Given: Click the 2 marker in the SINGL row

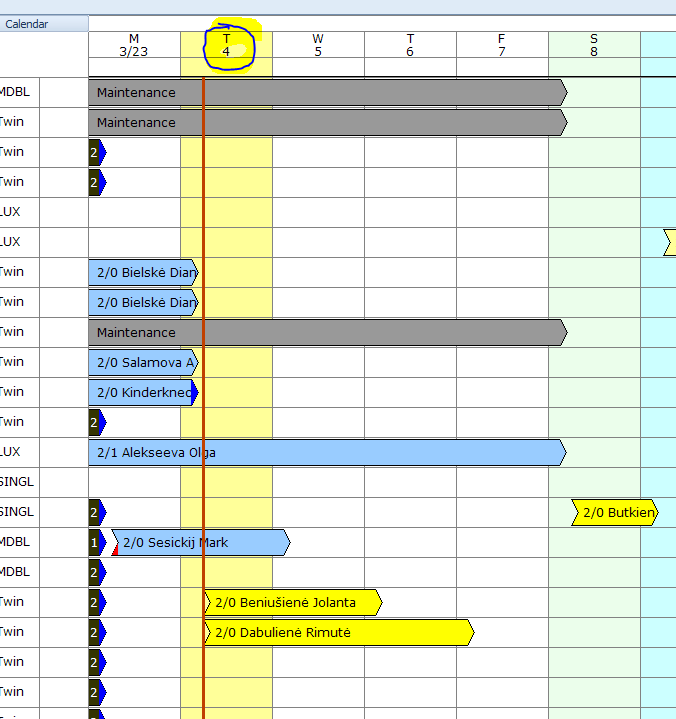Looking at the screenshot, I should click(95, 513).
